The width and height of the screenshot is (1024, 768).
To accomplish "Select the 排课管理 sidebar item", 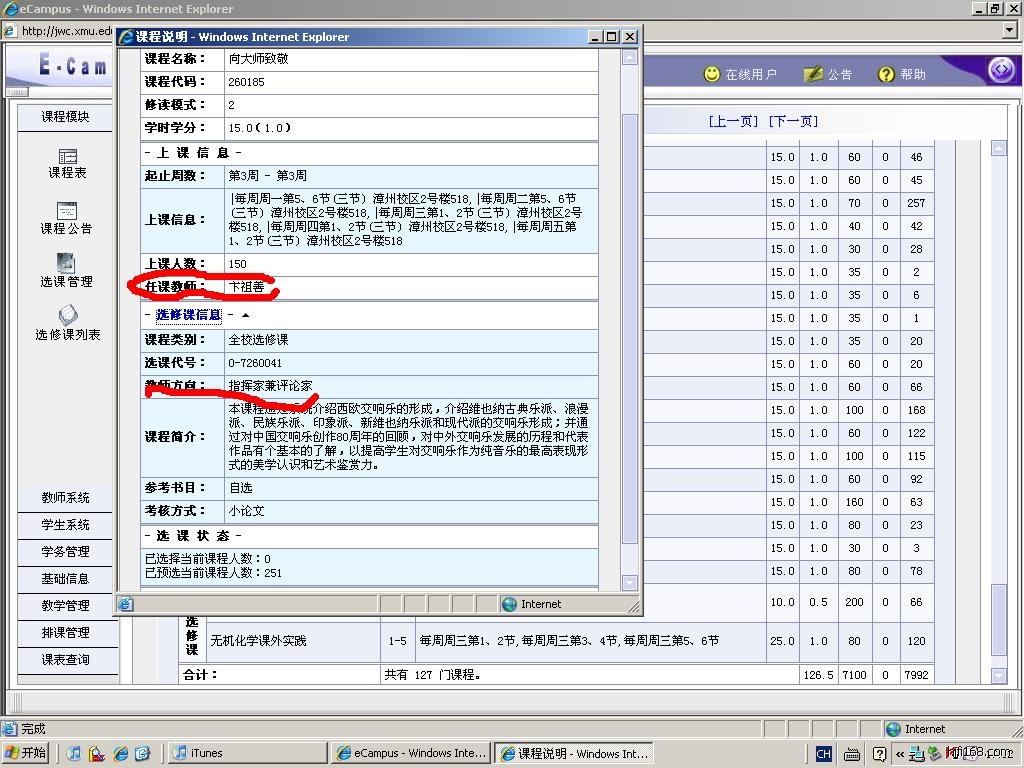I will coord(66,633).
